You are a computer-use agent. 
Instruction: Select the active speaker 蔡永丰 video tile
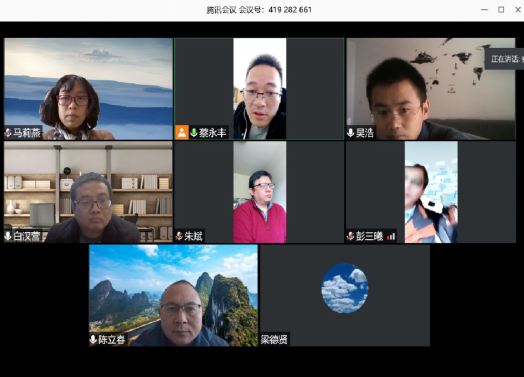[259, 89]
